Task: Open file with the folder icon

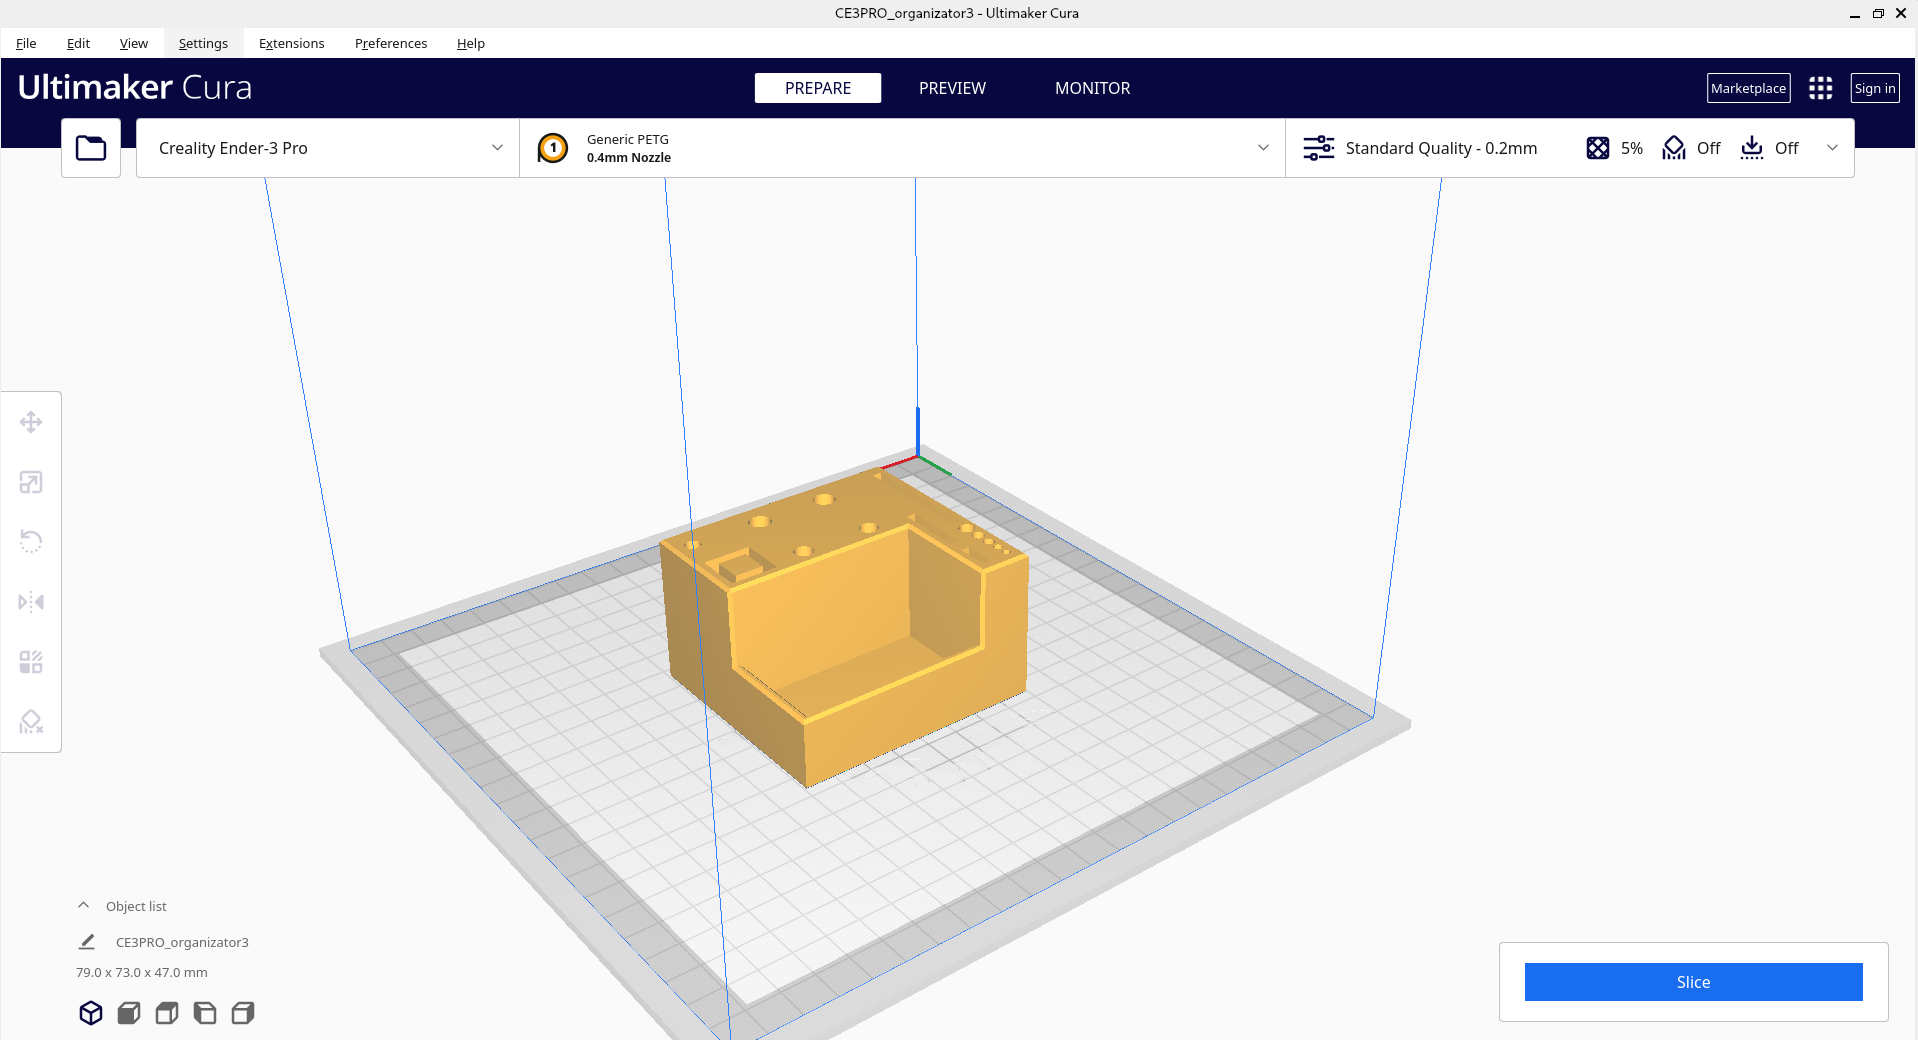Action: (91, 148)
